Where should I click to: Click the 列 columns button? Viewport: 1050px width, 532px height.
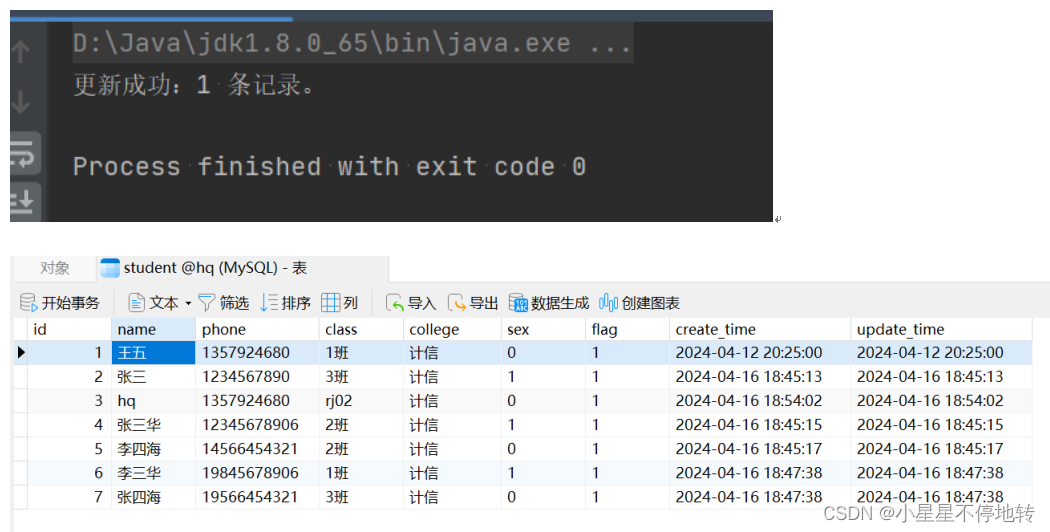[340, 303]
